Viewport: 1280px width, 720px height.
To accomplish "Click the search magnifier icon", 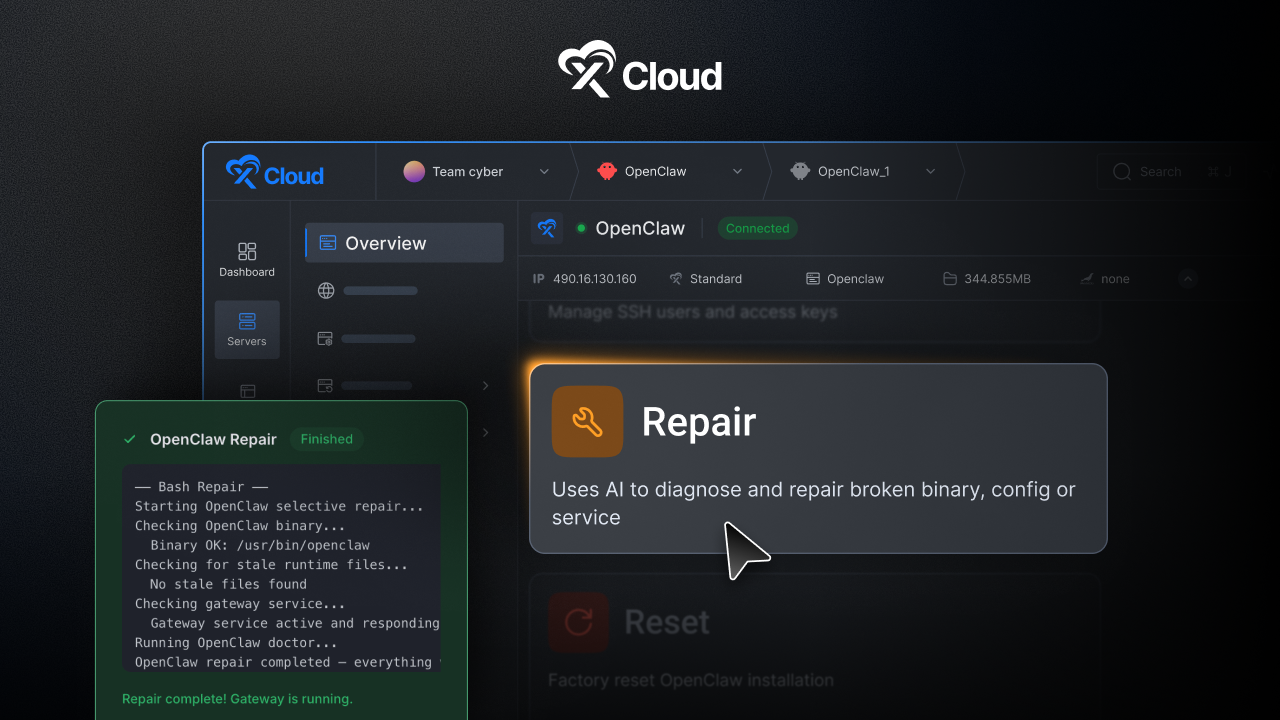I will click(1121, 171).
